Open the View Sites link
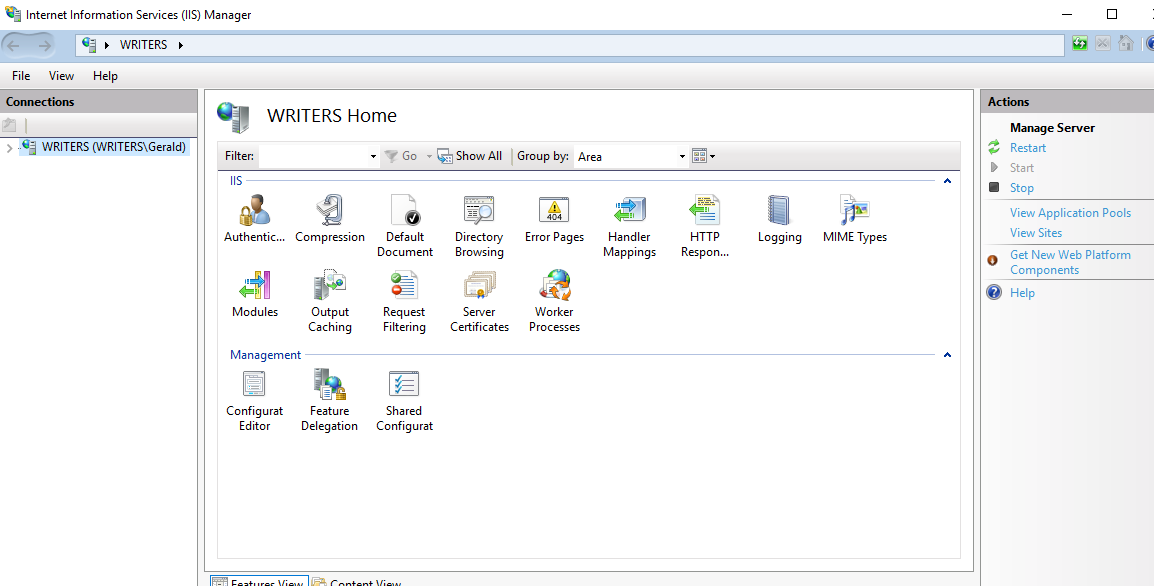 pyautogui.click(x=1036, y=233)
